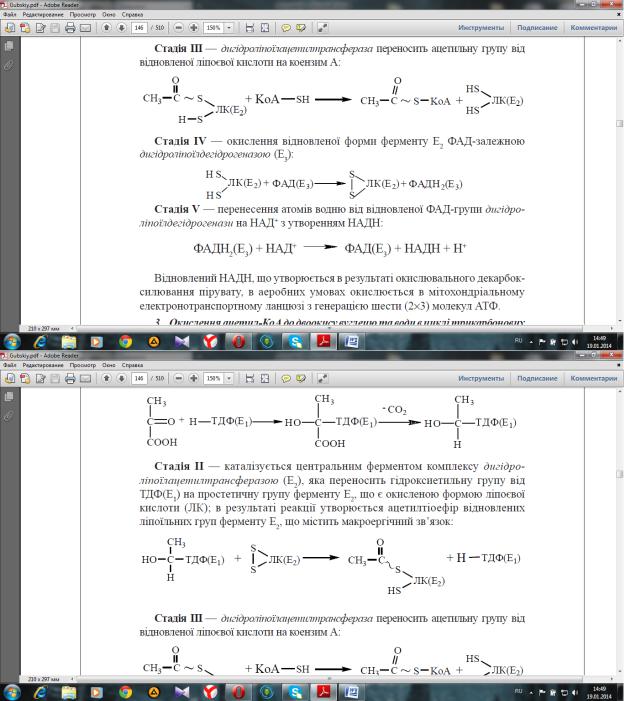Click the Print icon in upper window toolbar

70,28
